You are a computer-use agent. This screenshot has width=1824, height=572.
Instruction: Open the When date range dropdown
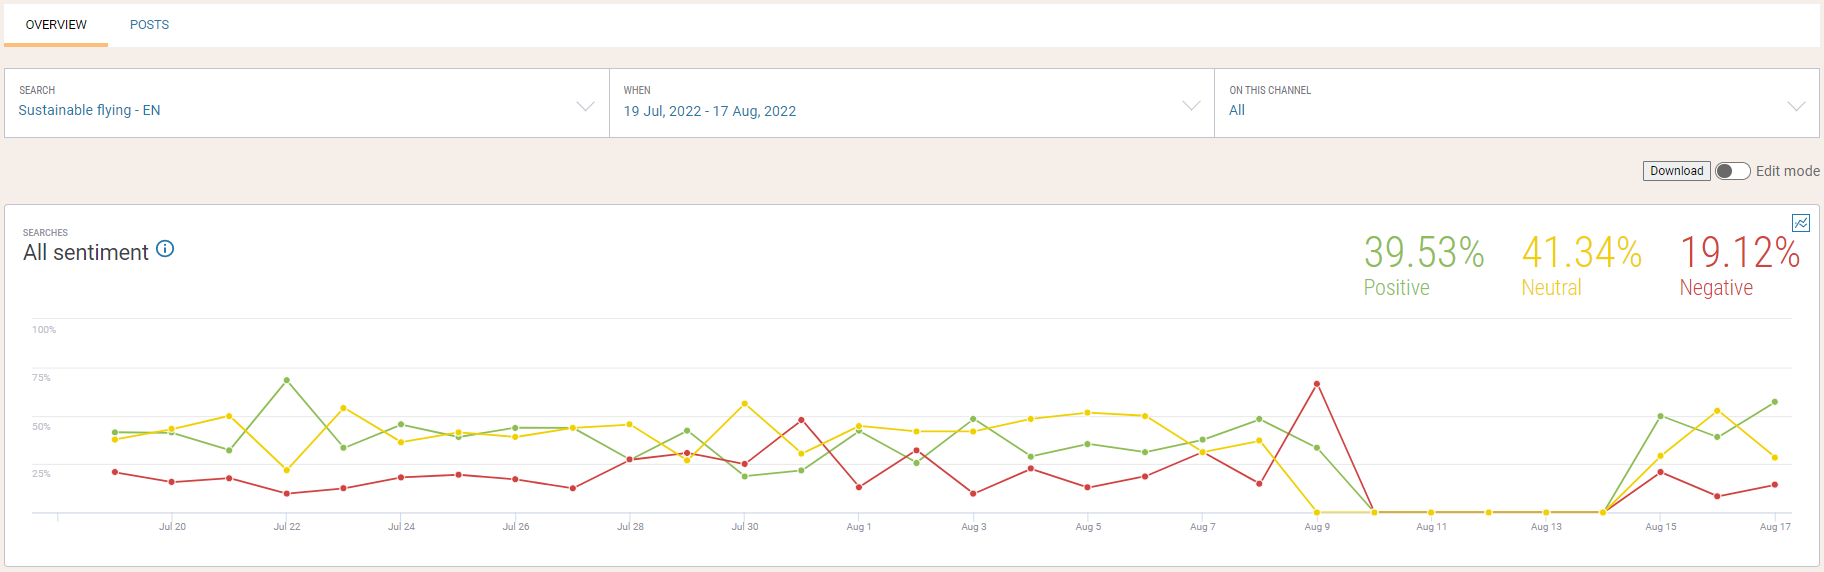tap(912, 103)
